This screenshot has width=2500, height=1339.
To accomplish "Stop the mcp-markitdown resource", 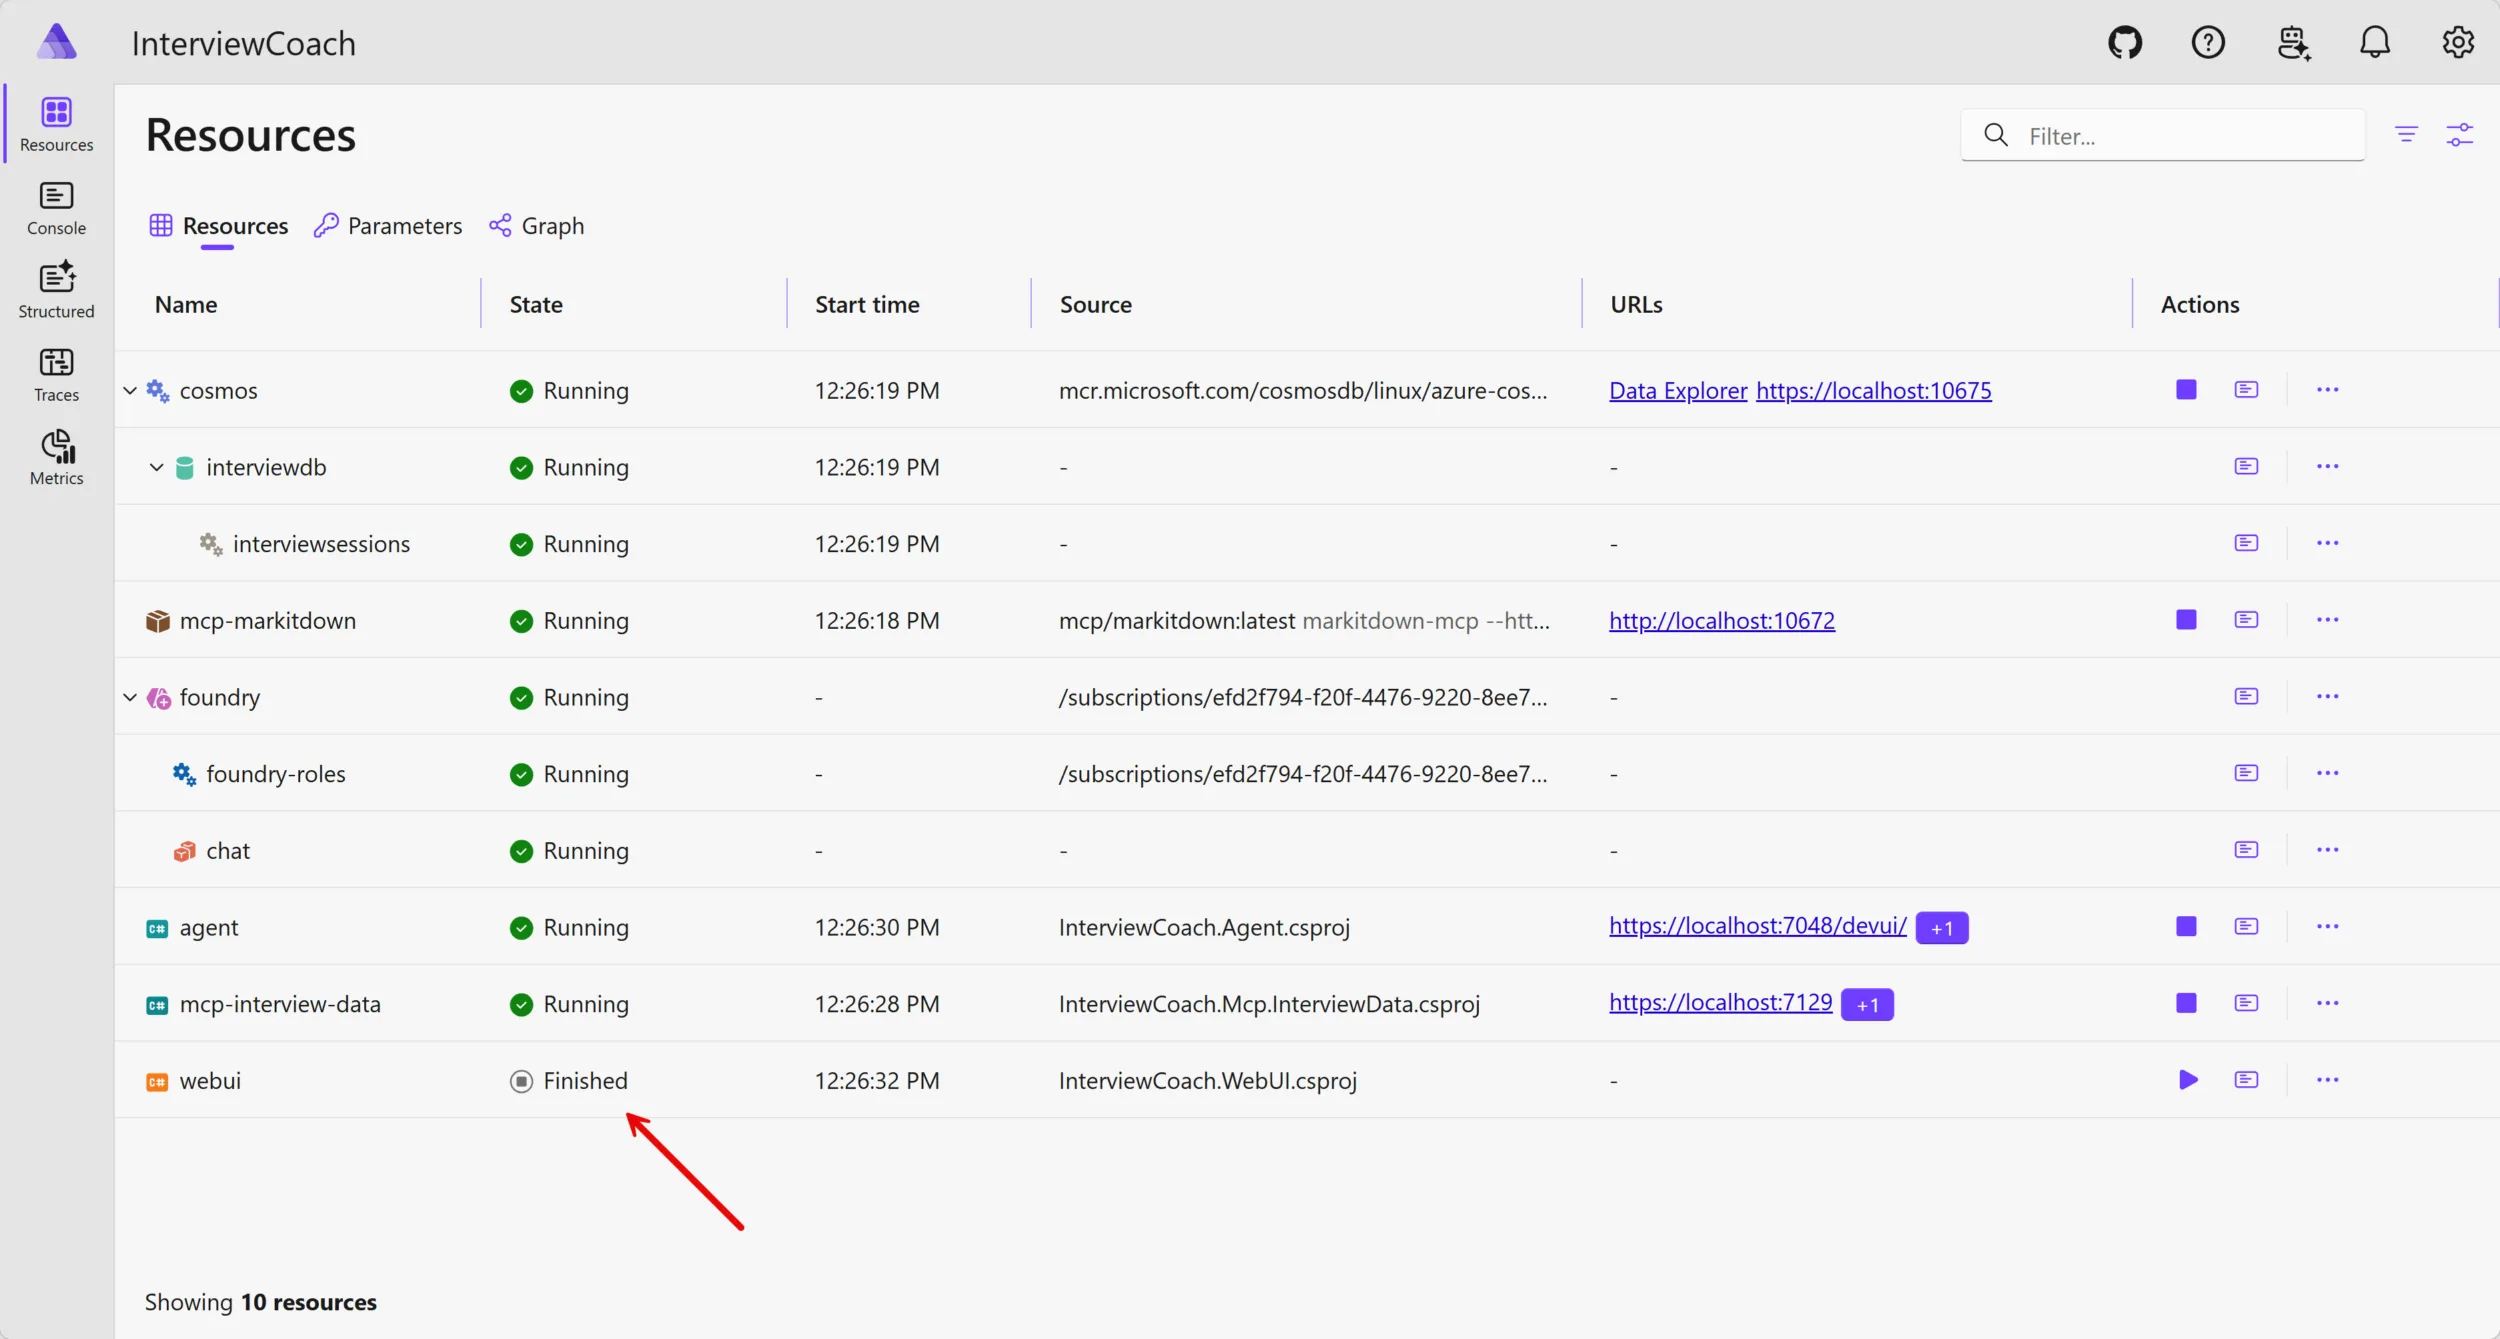I will (x=2186, y=620).
